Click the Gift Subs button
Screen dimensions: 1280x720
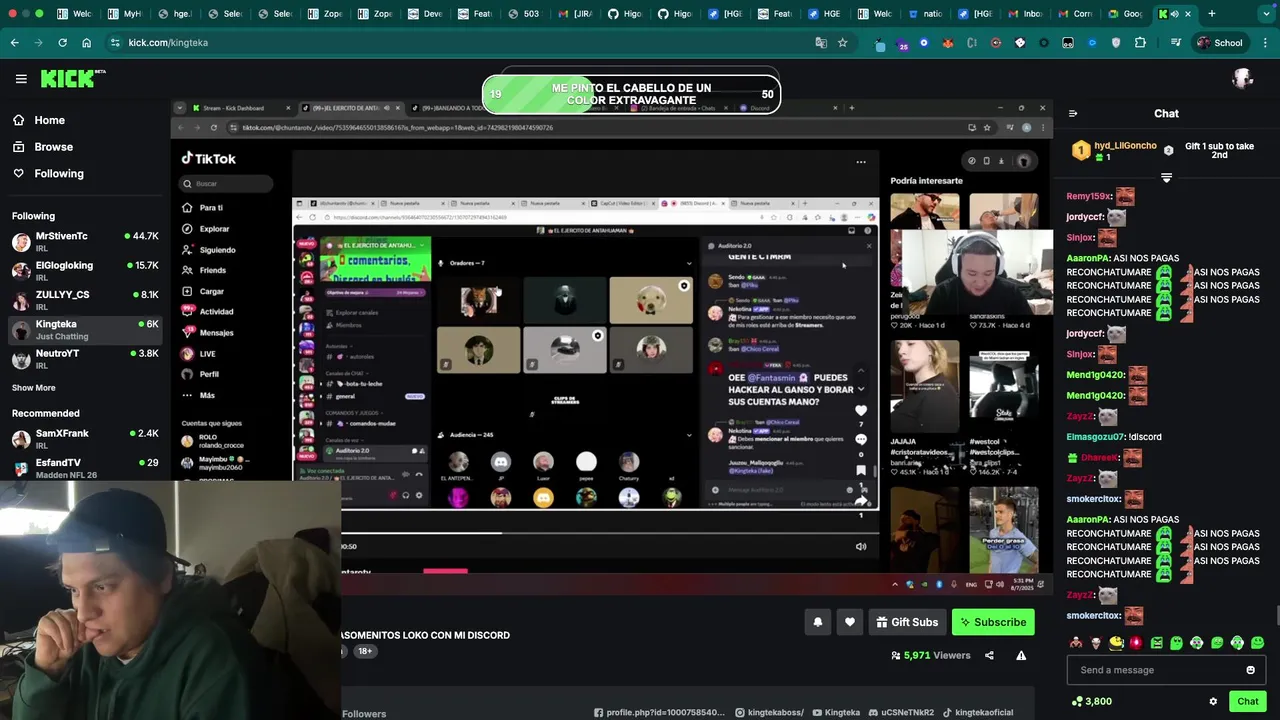coord(907,622)
